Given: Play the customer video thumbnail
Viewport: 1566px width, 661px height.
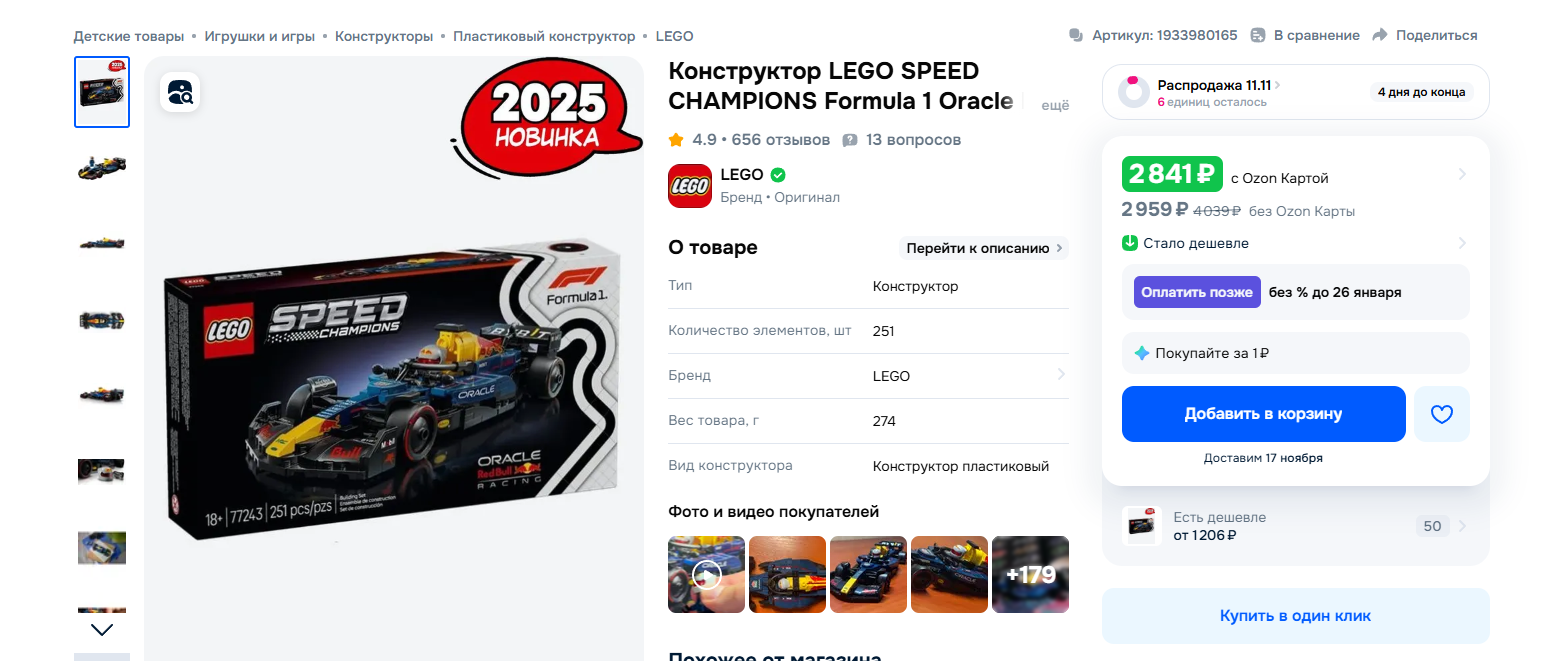Looking at the screenshot, I should click(x=706, y=575).
